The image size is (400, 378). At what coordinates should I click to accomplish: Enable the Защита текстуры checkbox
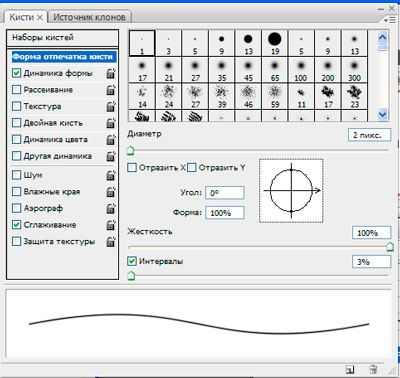[16, 241]
